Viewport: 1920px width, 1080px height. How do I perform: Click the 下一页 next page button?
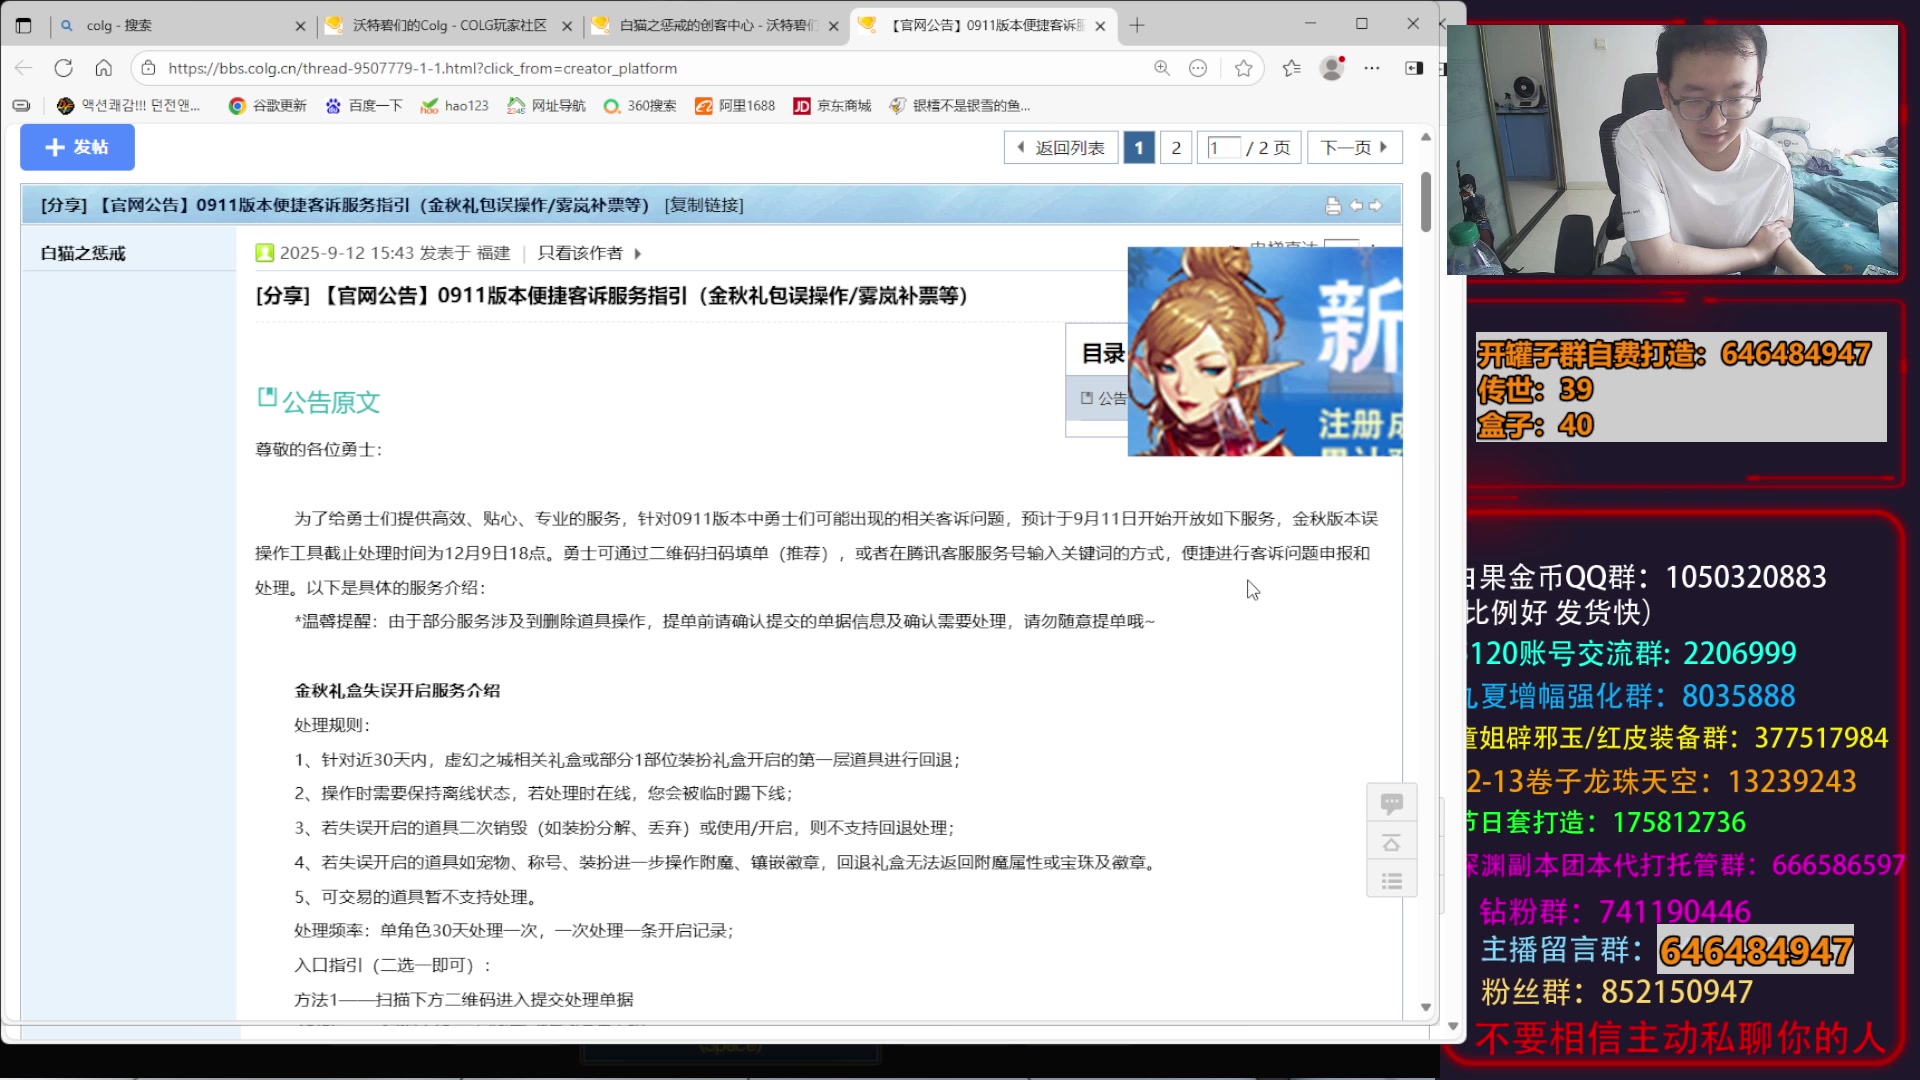tap(1354, 148)
